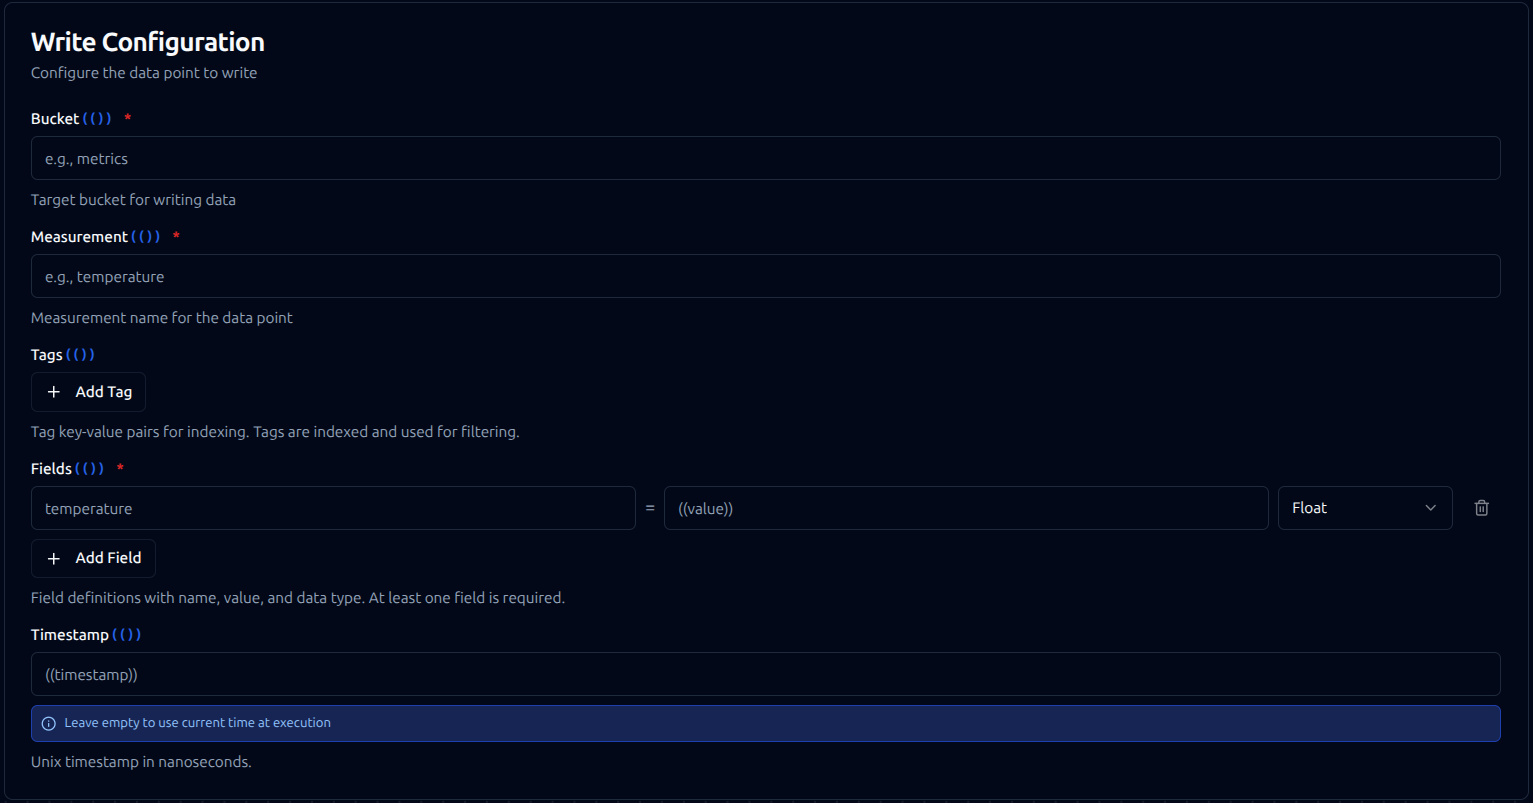Click the ((value)) field value input
The image size is (1533, 803).
[x=965, y=509]
